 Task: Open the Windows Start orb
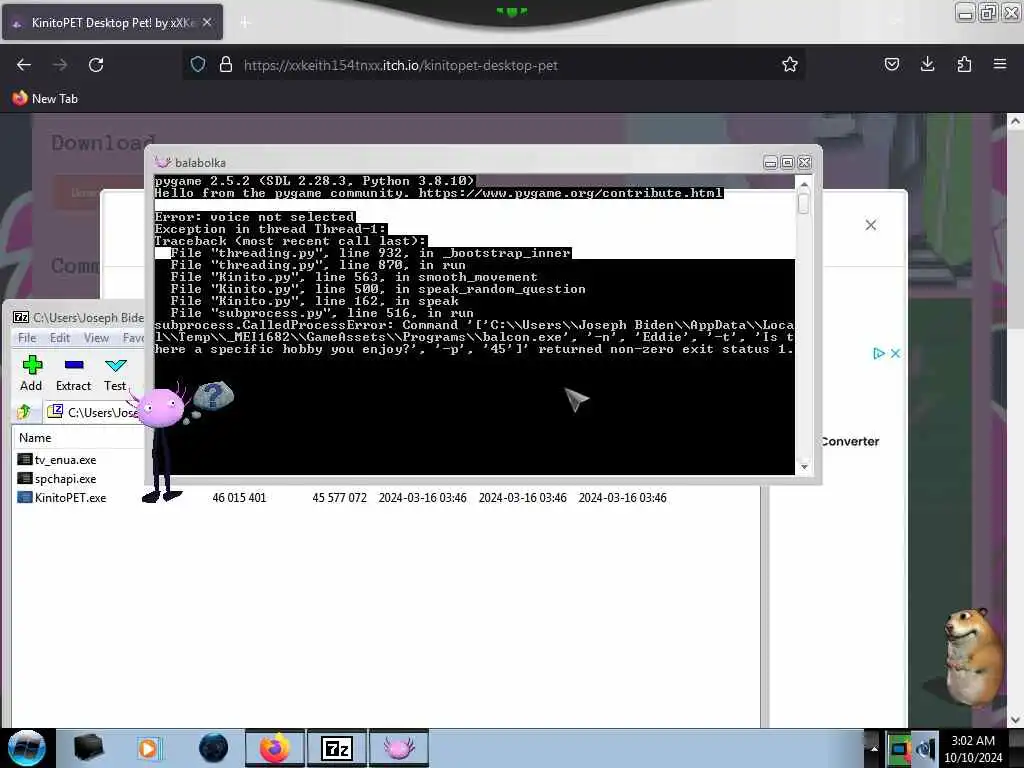point(27,748)
